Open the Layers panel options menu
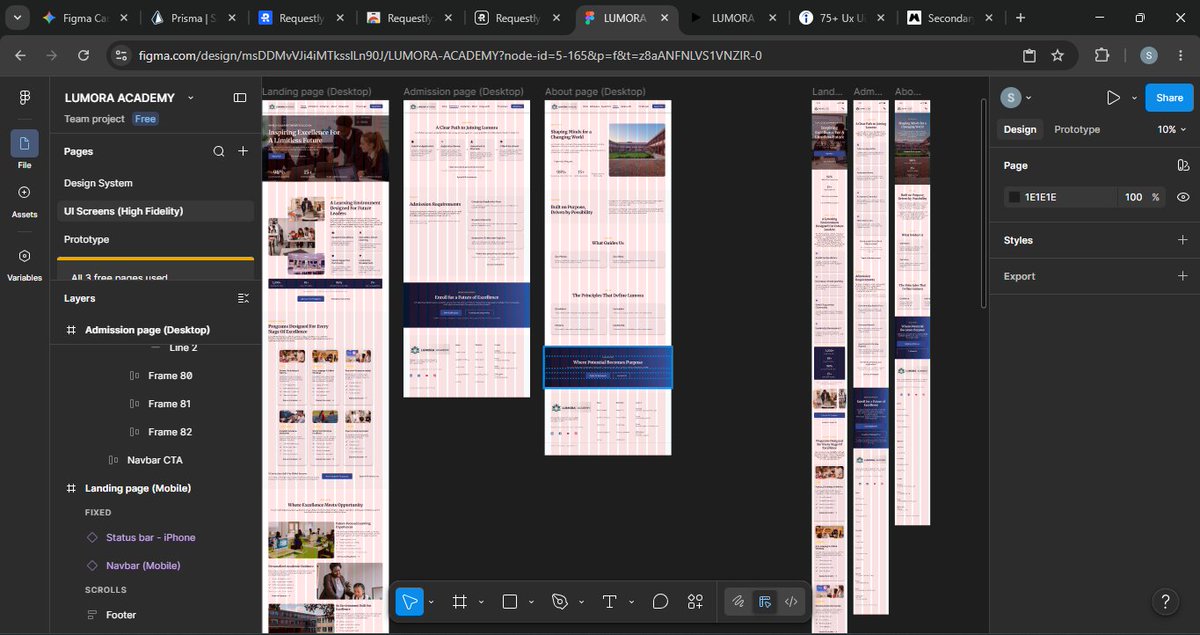The image size is (1200, 635). tap(243, 298)
